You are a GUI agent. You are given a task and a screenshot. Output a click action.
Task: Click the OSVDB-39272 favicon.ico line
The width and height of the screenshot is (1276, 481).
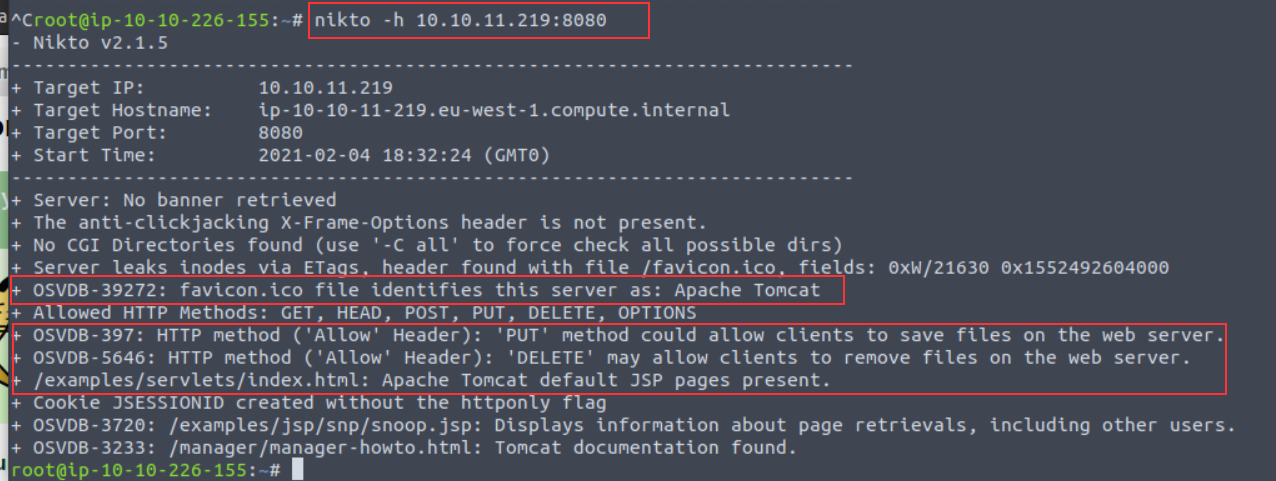(426, 290)
